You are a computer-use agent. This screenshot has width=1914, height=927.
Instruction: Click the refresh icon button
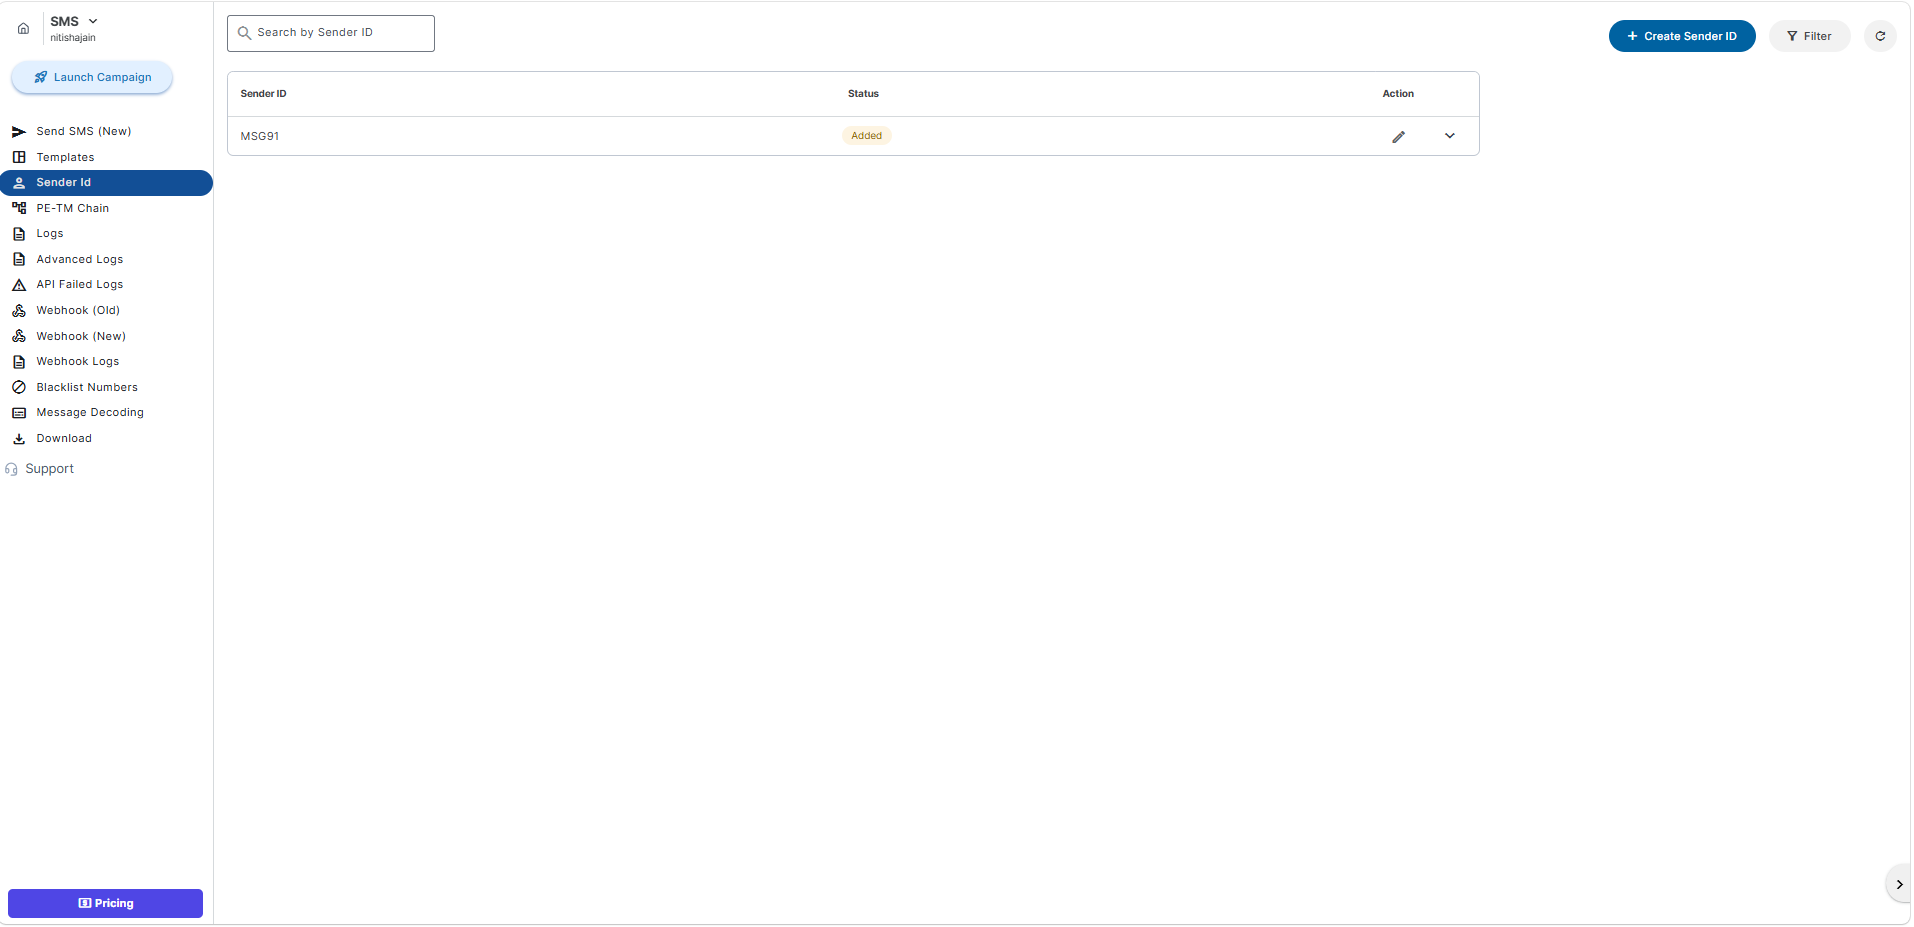click(x=1879, y=36)
